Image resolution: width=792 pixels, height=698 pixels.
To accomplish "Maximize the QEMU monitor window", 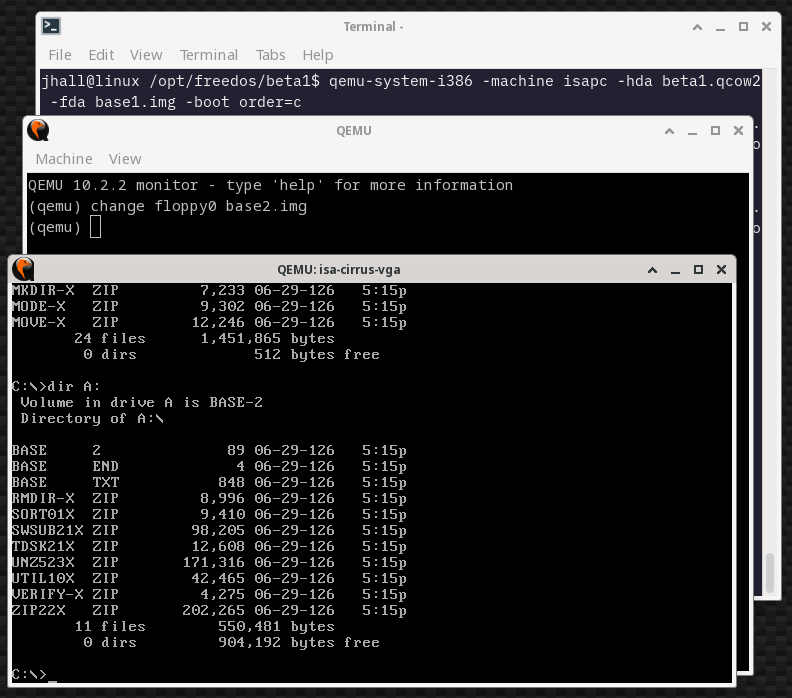I will click(715, 131).
